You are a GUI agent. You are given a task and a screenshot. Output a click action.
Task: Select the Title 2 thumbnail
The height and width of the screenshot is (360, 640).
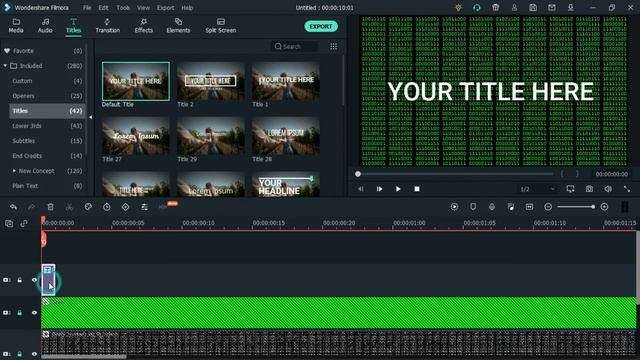pyautogui.click(x=211, y=81)
